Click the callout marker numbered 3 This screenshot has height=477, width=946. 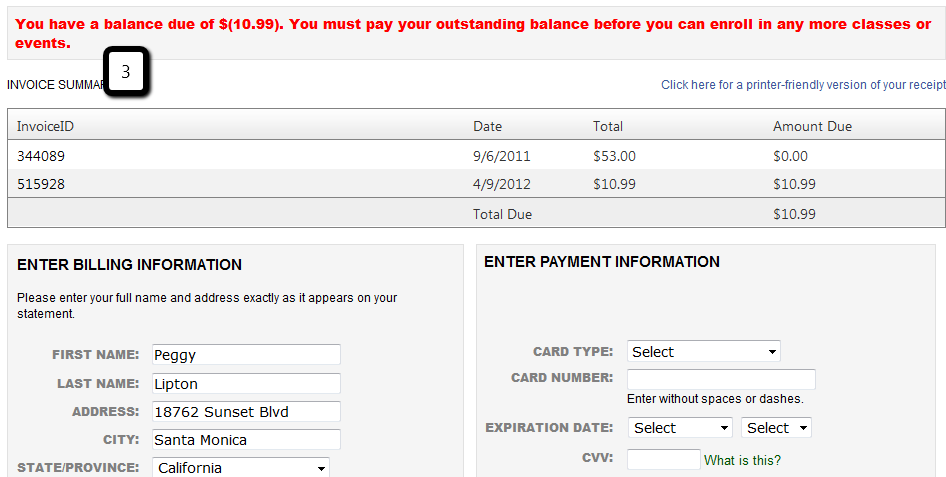coord(126,72)
